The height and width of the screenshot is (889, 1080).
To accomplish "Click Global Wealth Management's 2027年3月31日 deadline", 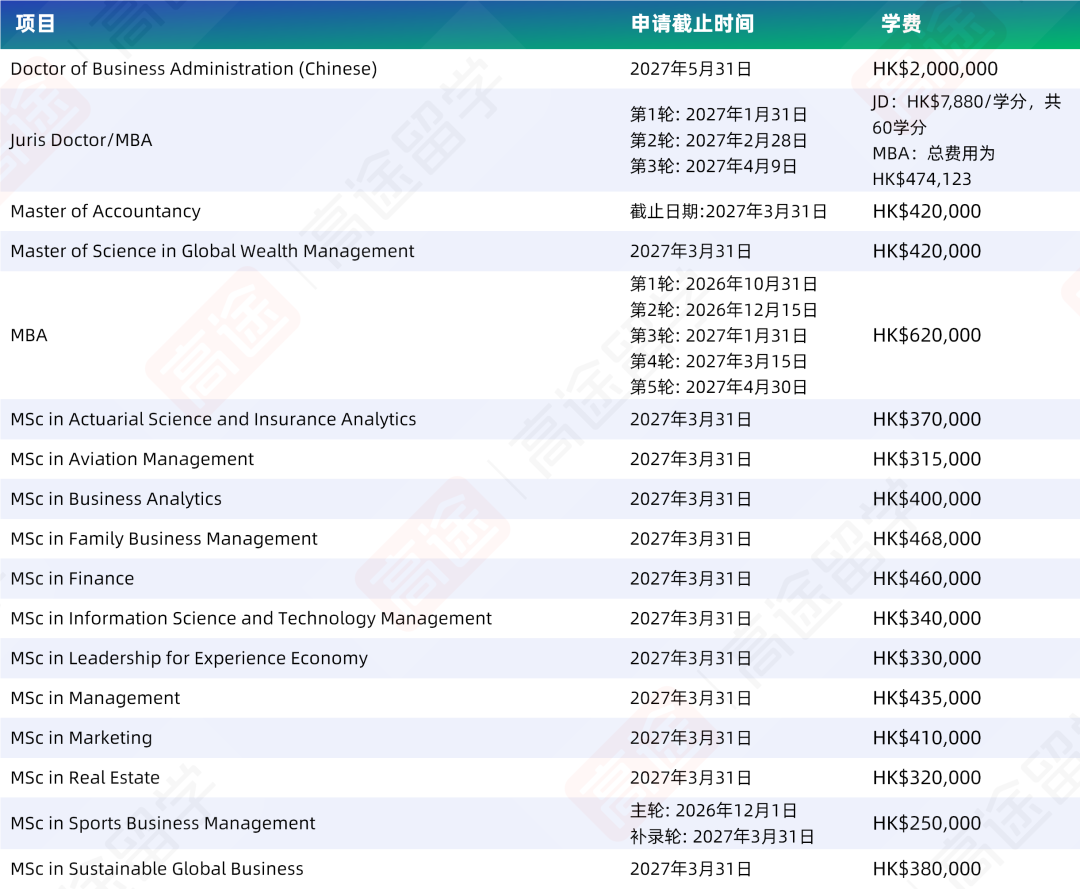I will 691,251.
